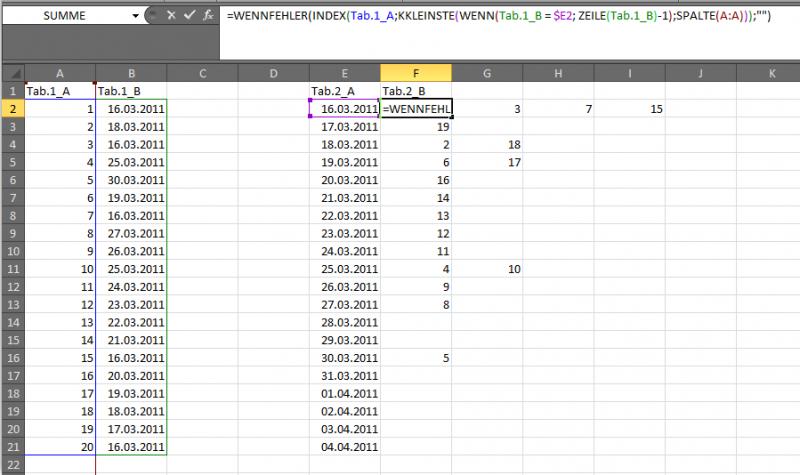Click the cell showing =WENNFEHL
800x475 pixels.
point(416,108)
